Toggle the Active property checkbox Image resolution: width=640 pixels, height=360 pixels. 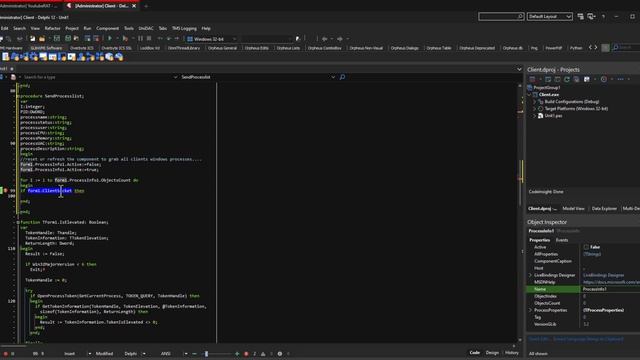(586, 247)
